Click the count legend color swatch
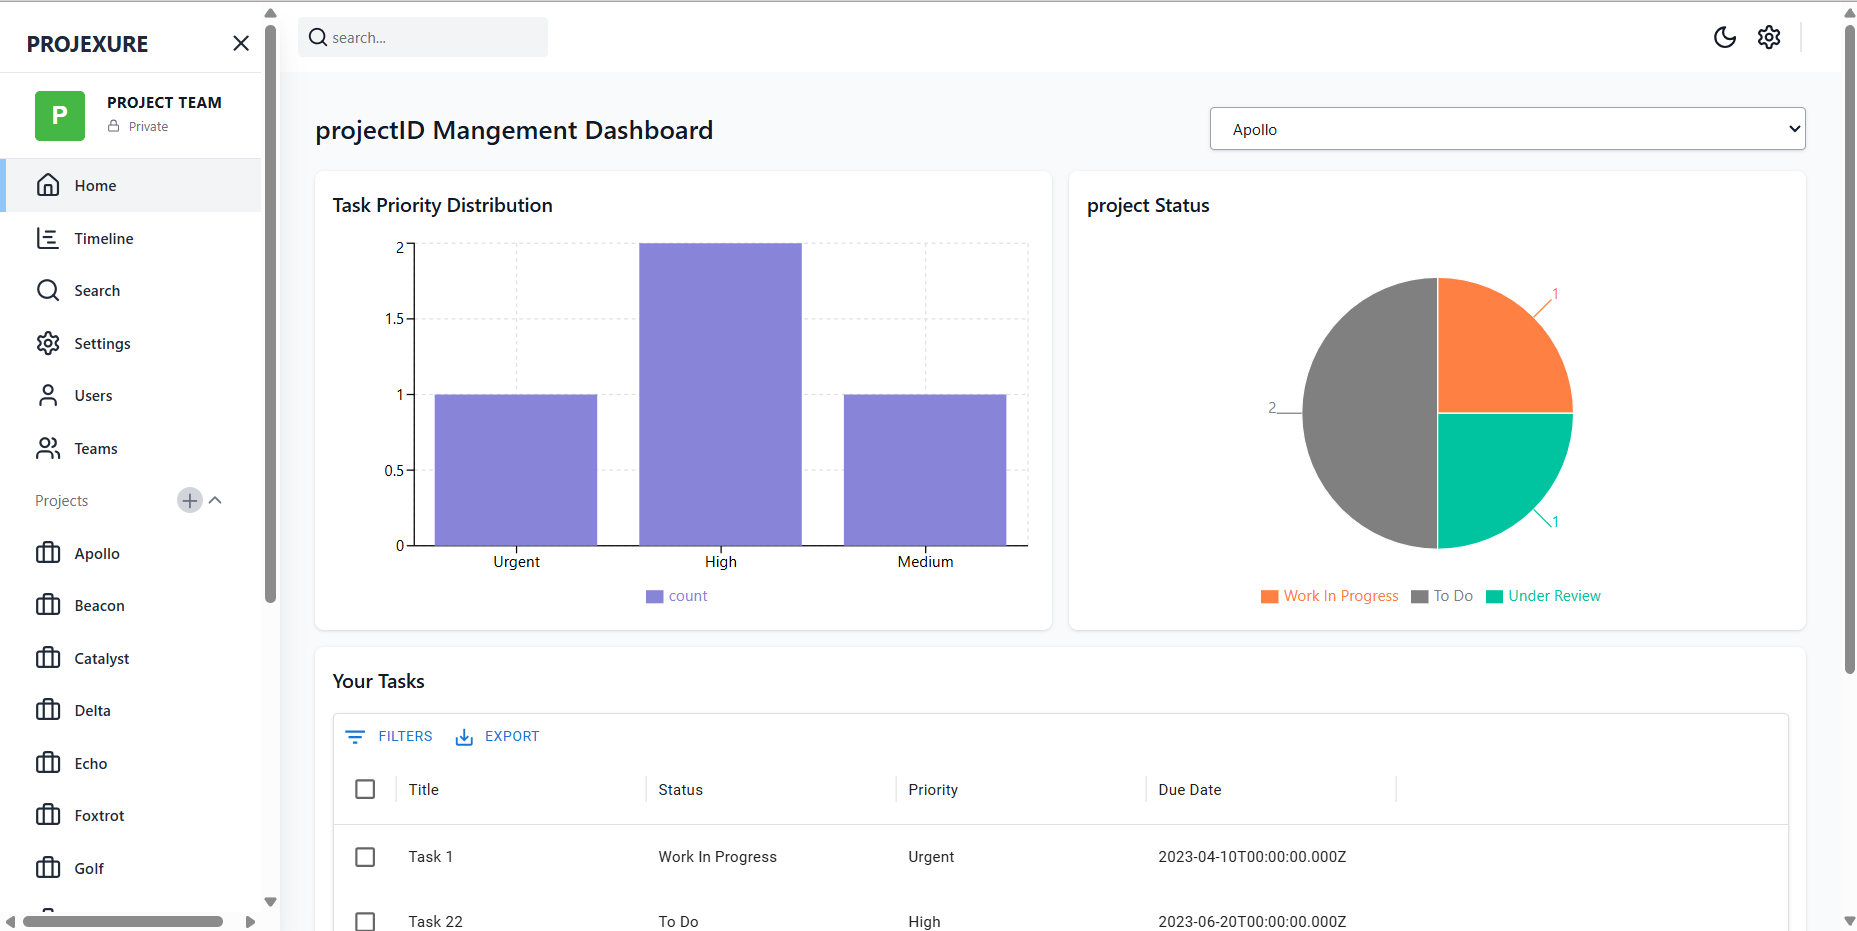 tap(655, 596)
